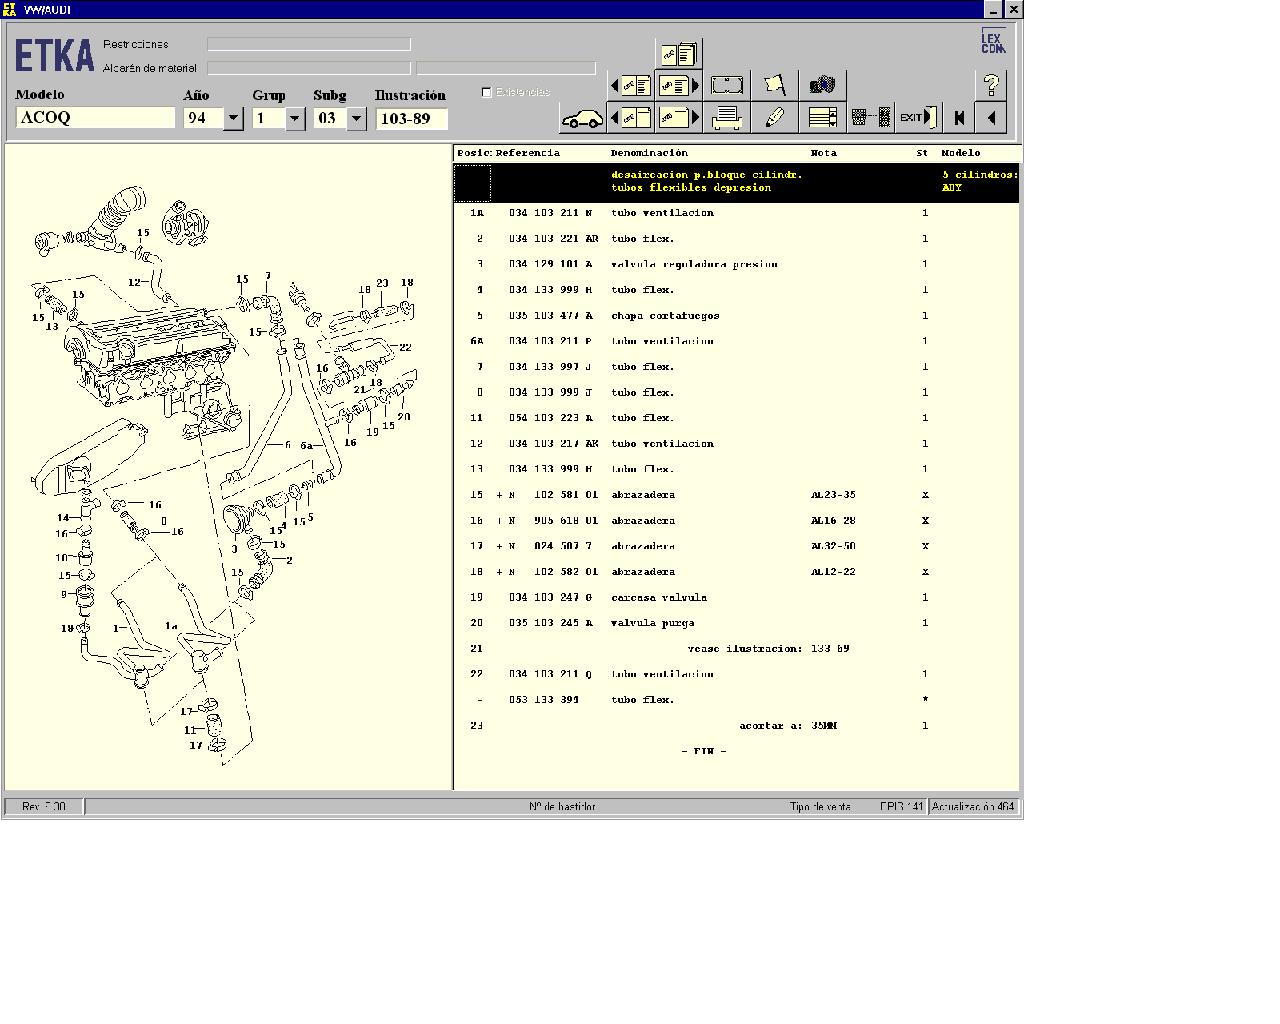The height and width of the screenshot is (1024, 1280).
Task: Open the illustration-with-list pages icon at top
Action: pyautogui.click(x=679, y=53)
